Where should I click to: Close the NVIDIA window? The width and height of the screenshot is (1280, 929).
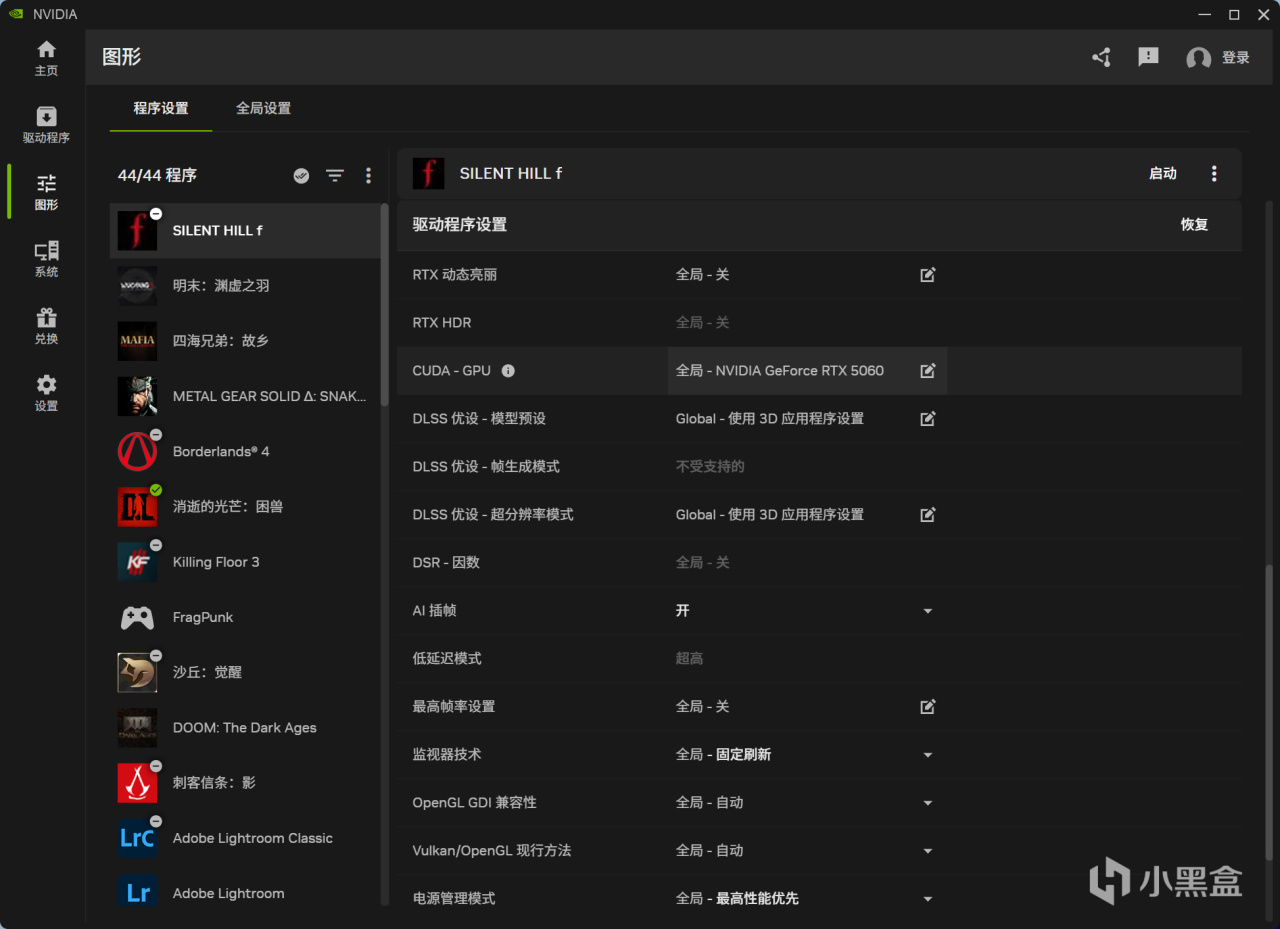1264,14
